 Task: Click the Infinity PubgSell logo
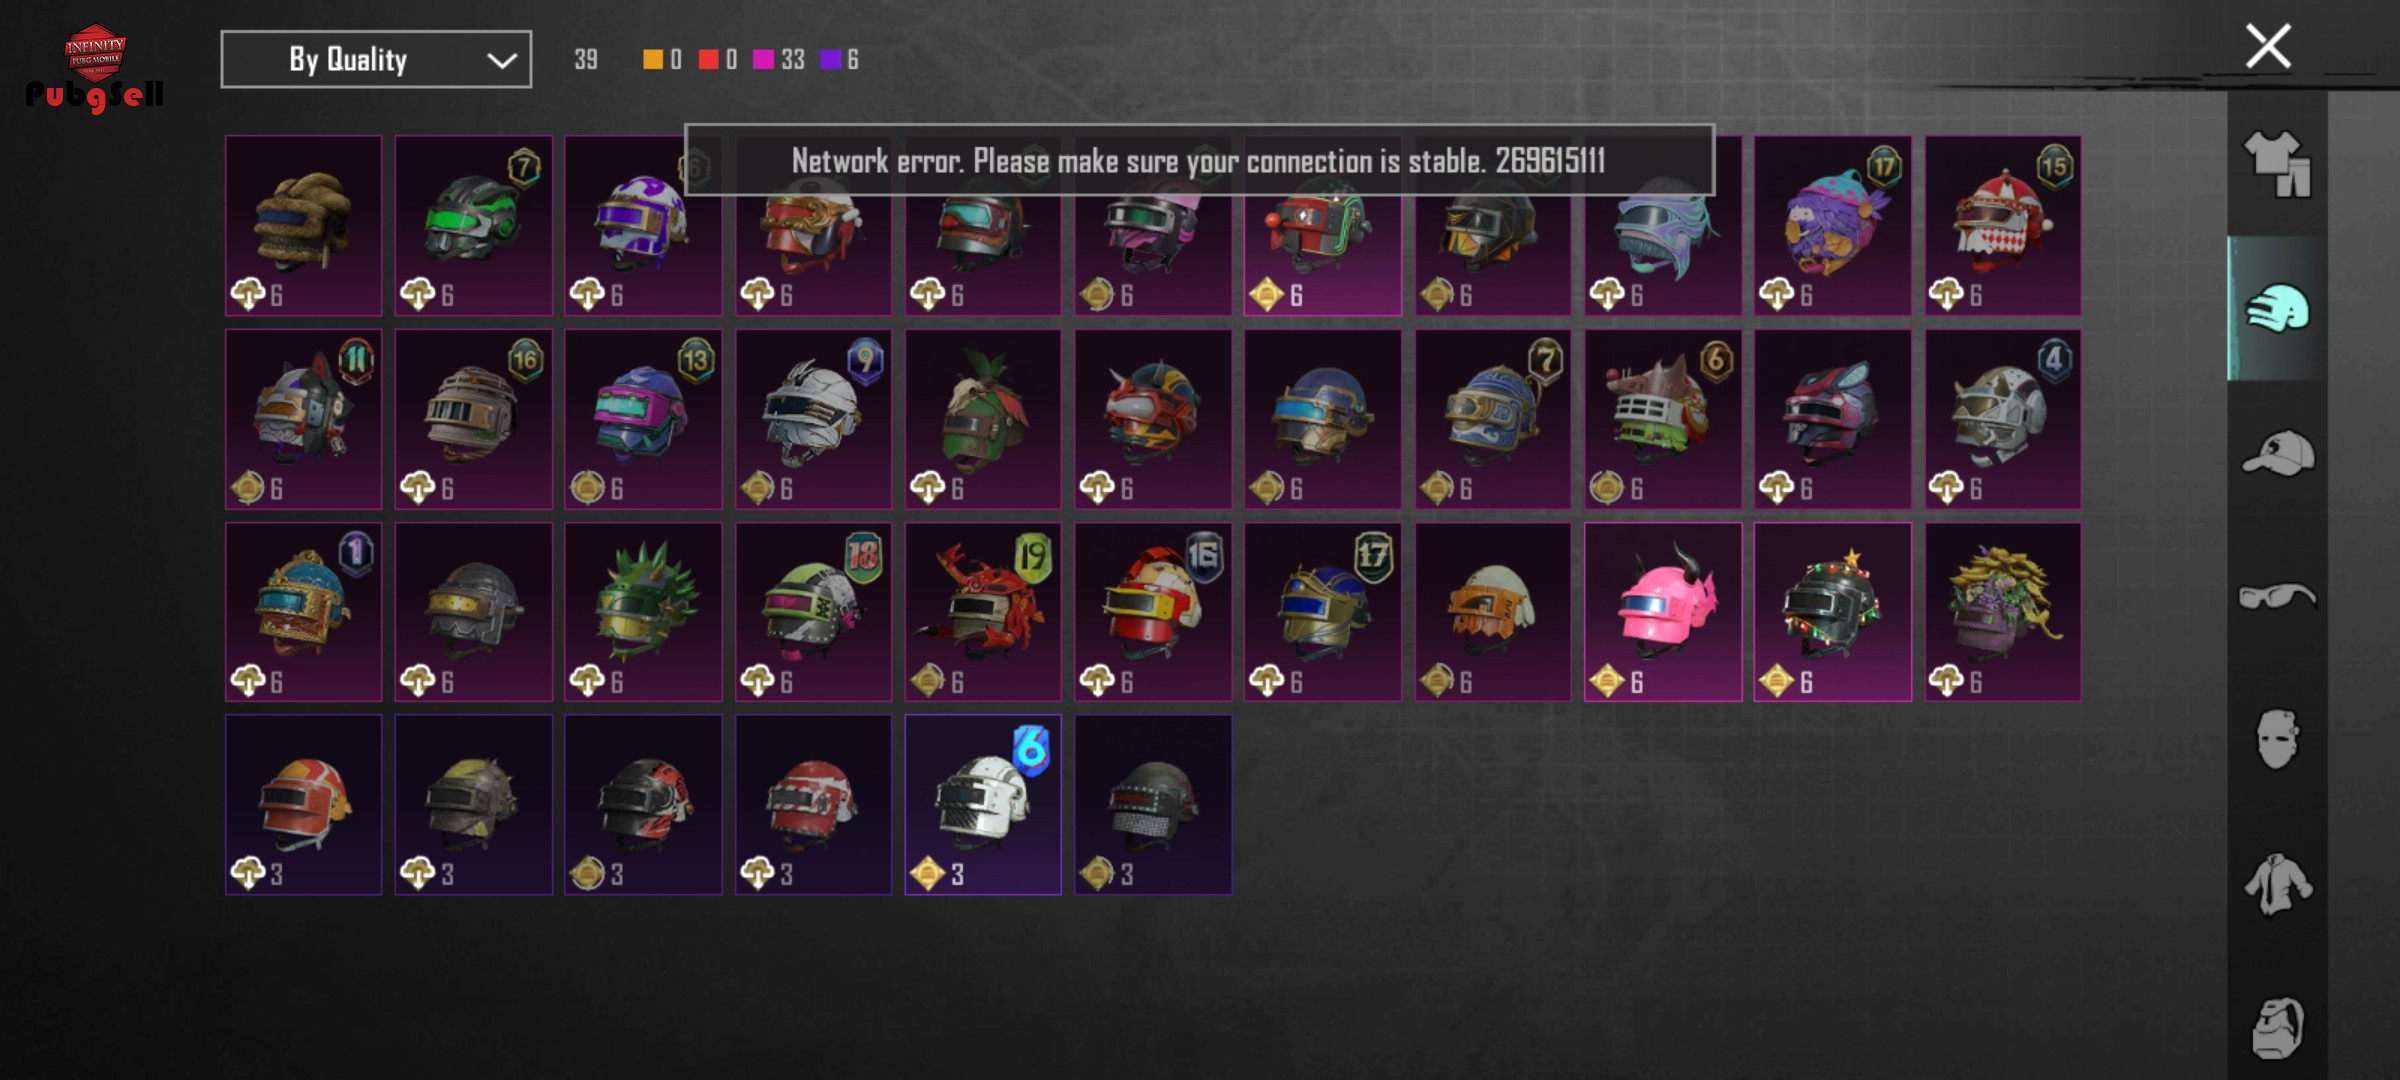(x=95, y=68)
